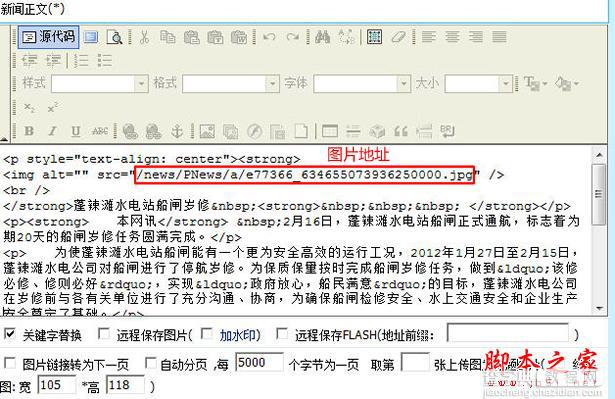Toggle Strikethrough ABC icon
615x399 pixels.
(100, 131)
